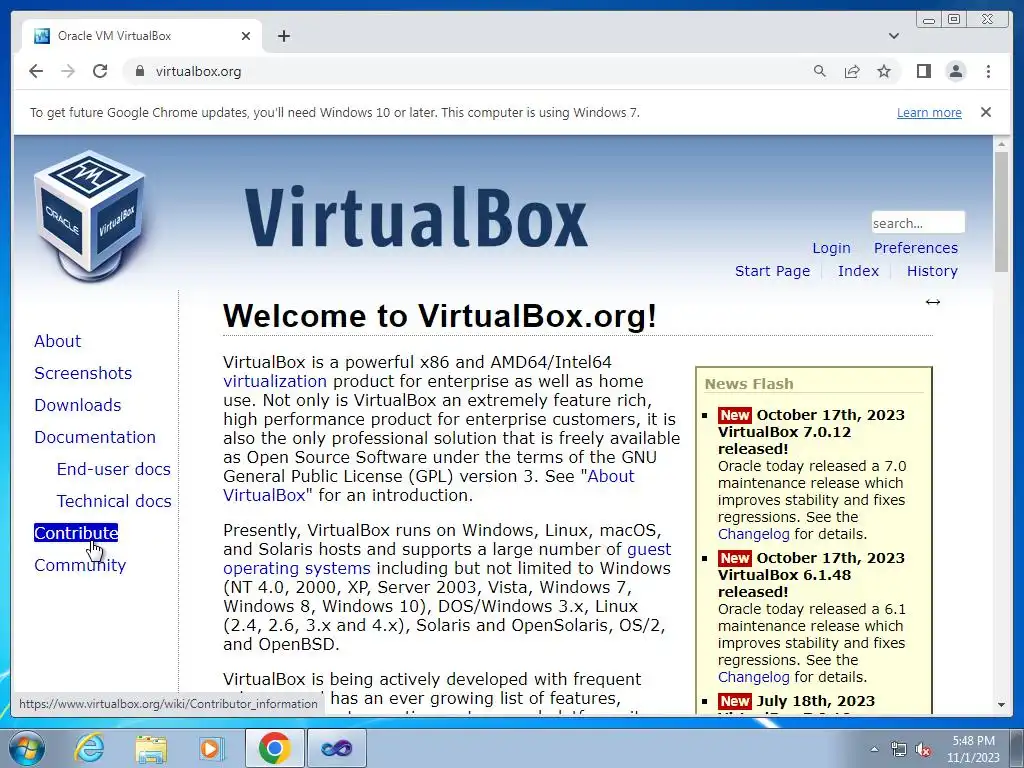Screen dimensions: 1024x768
Task: Go back to the previous page
Action: coord(36,71)
